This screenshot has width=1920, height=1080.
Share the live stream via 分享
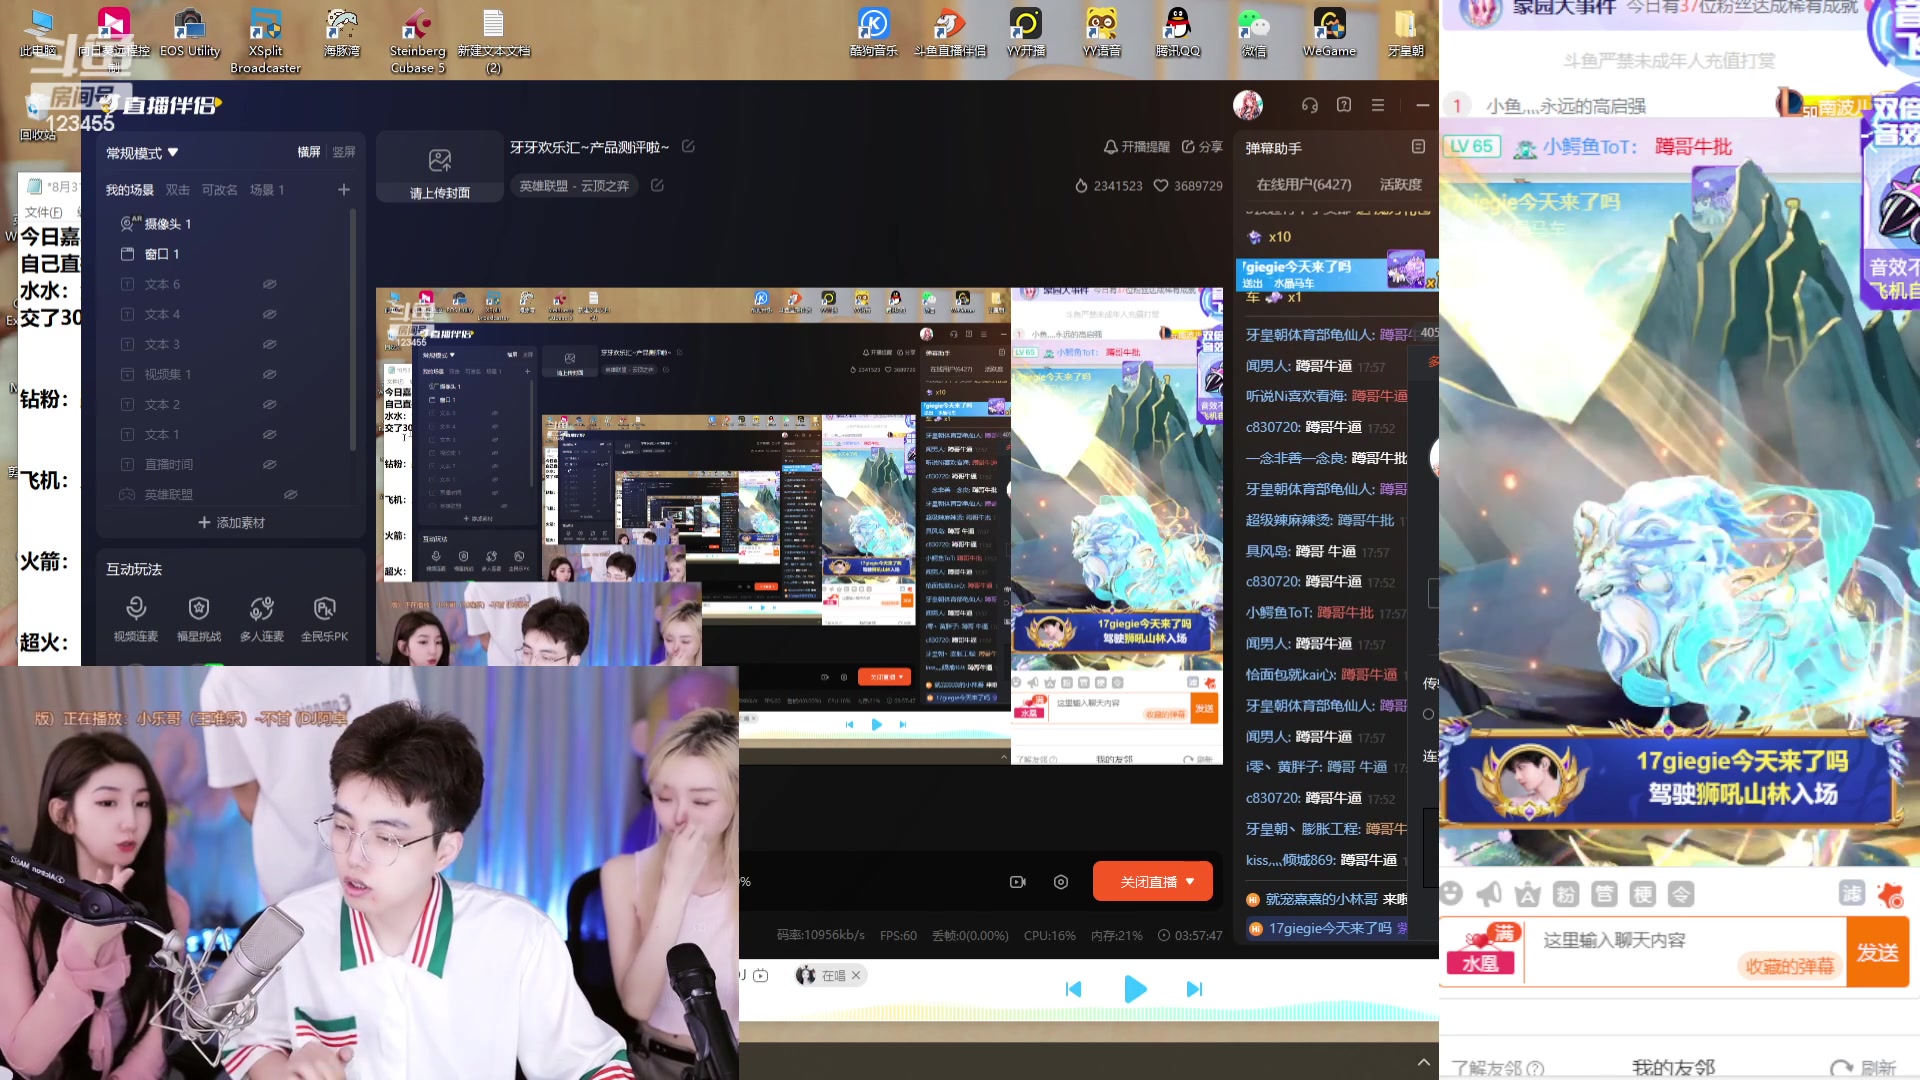click(x=1202, y=146)
